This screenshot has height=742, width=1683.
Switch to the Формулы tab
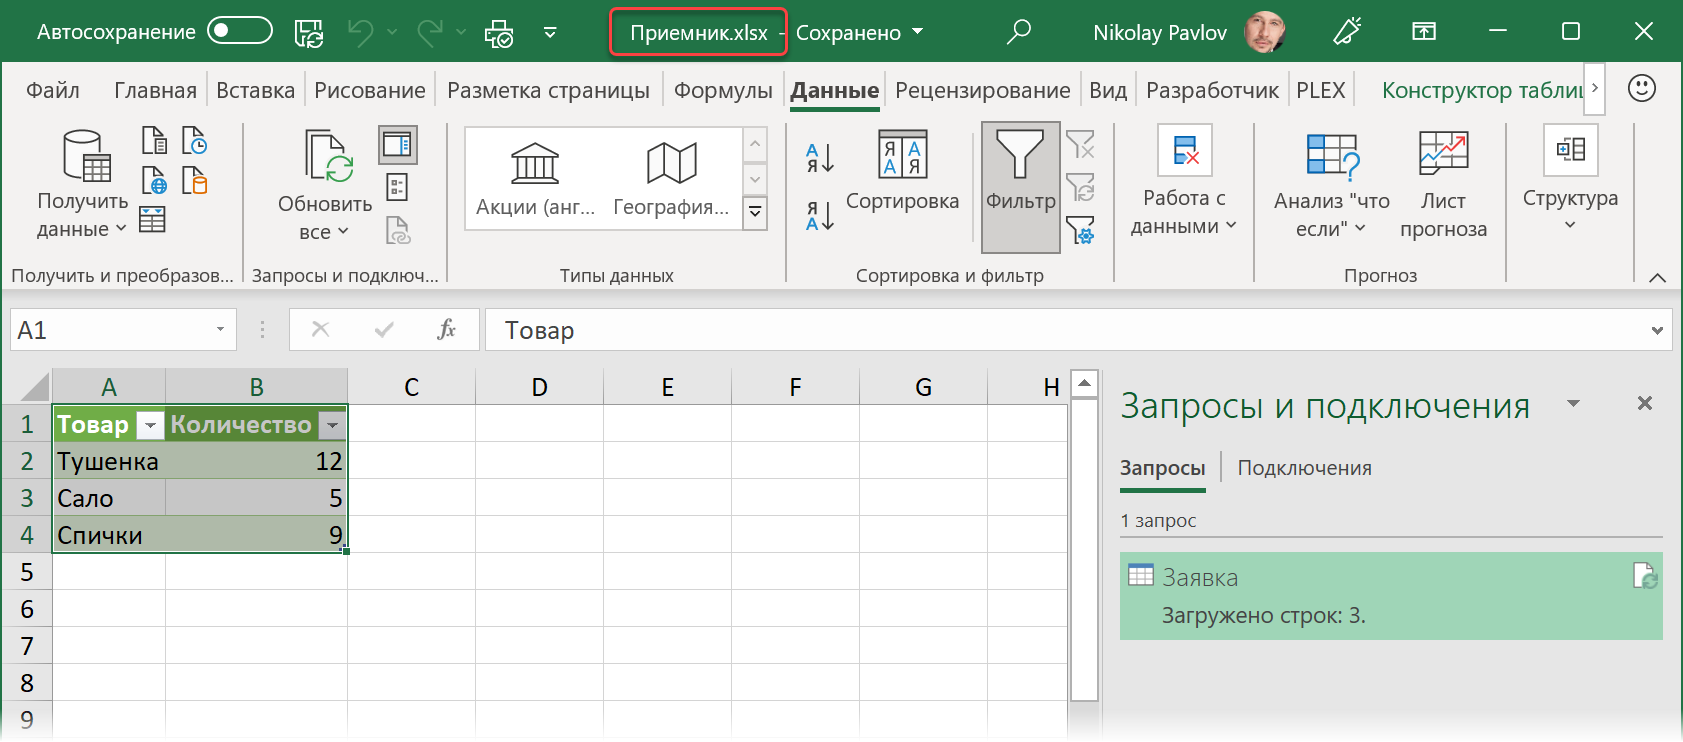pos(723,90)
